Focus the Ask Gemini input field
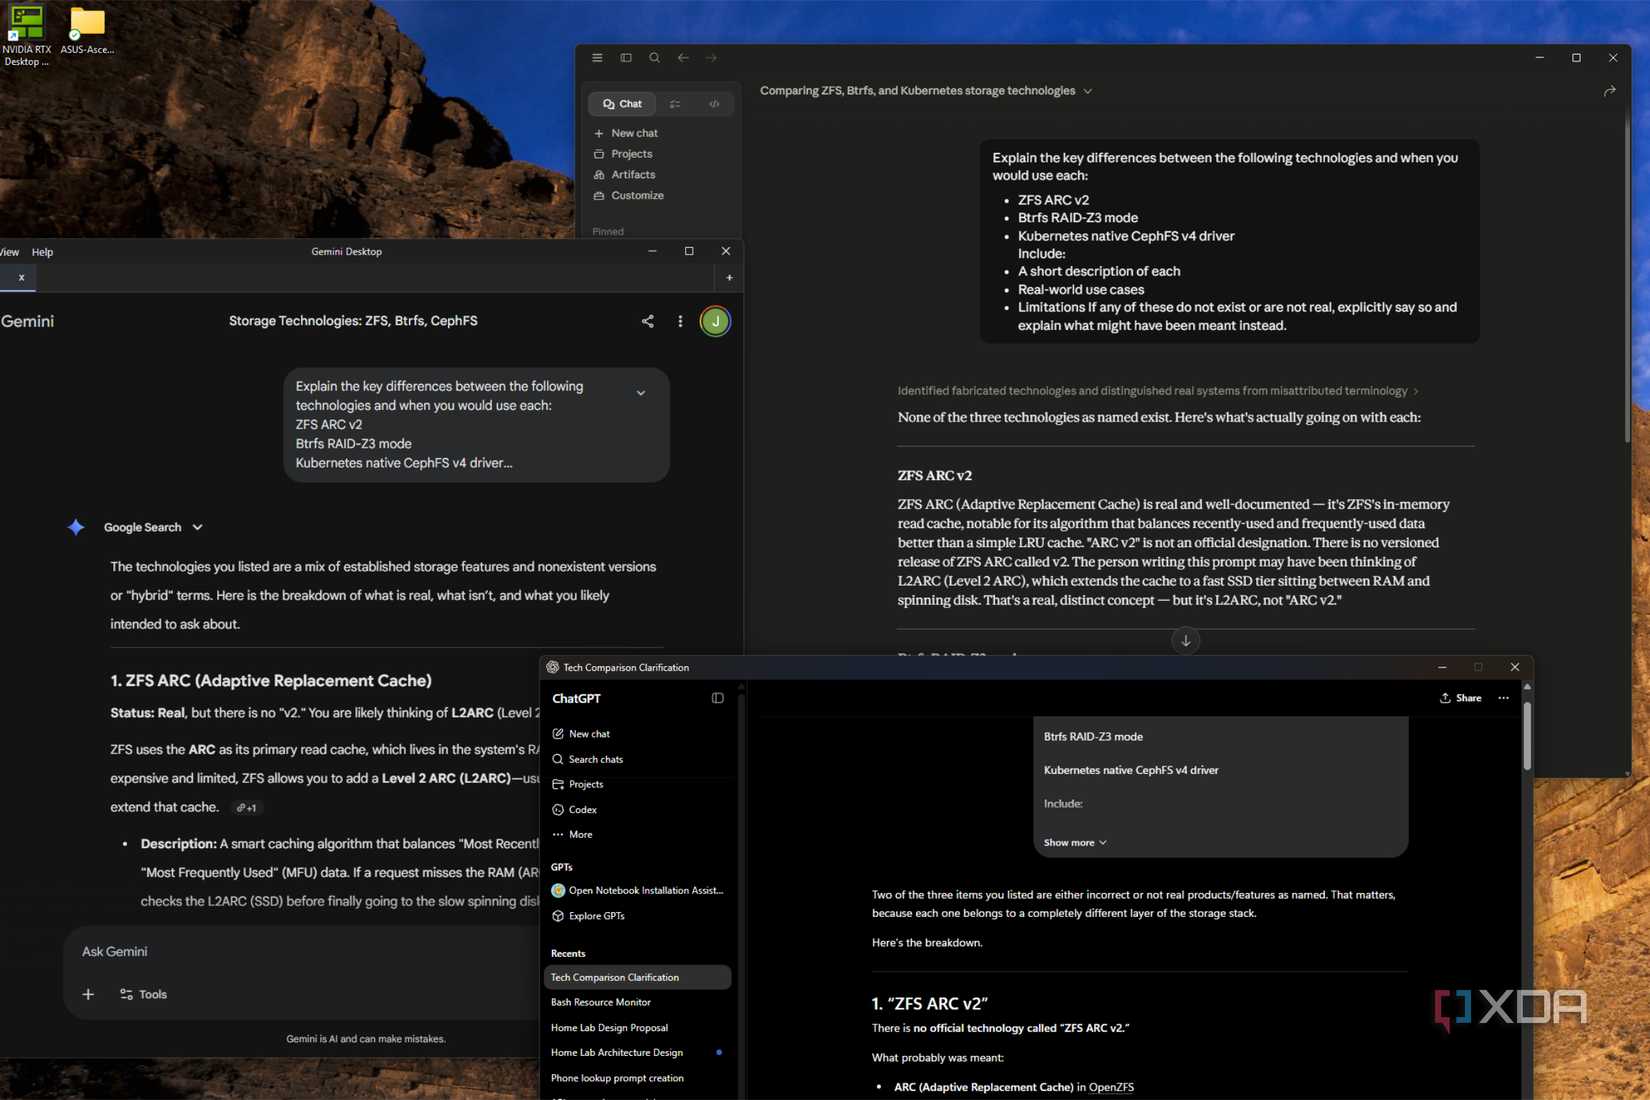This screenshot has height=1100, width=1650. (300, 952)
